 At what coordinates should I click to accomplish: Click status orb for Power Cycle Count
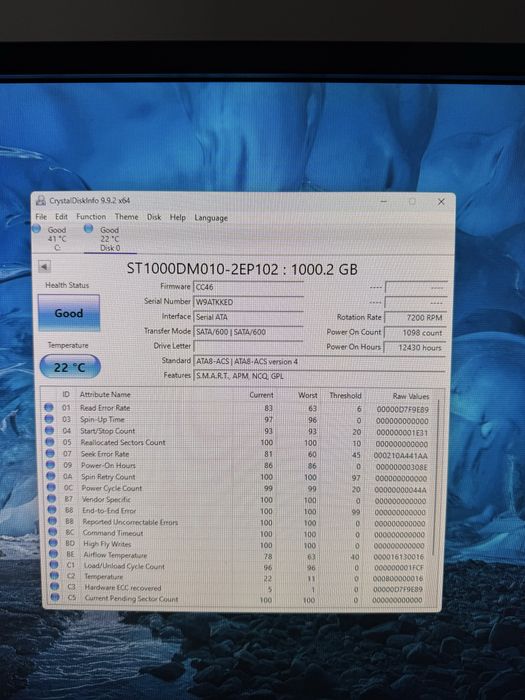pos(52,488)
